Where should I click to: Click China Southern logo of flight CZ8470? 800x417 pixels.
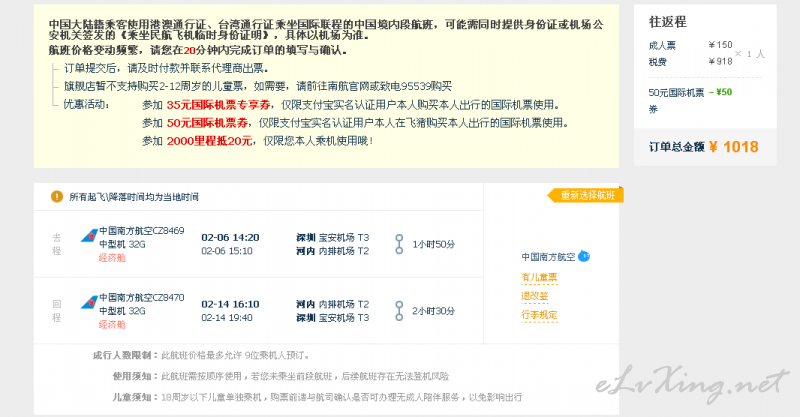[x=89, y=303]
